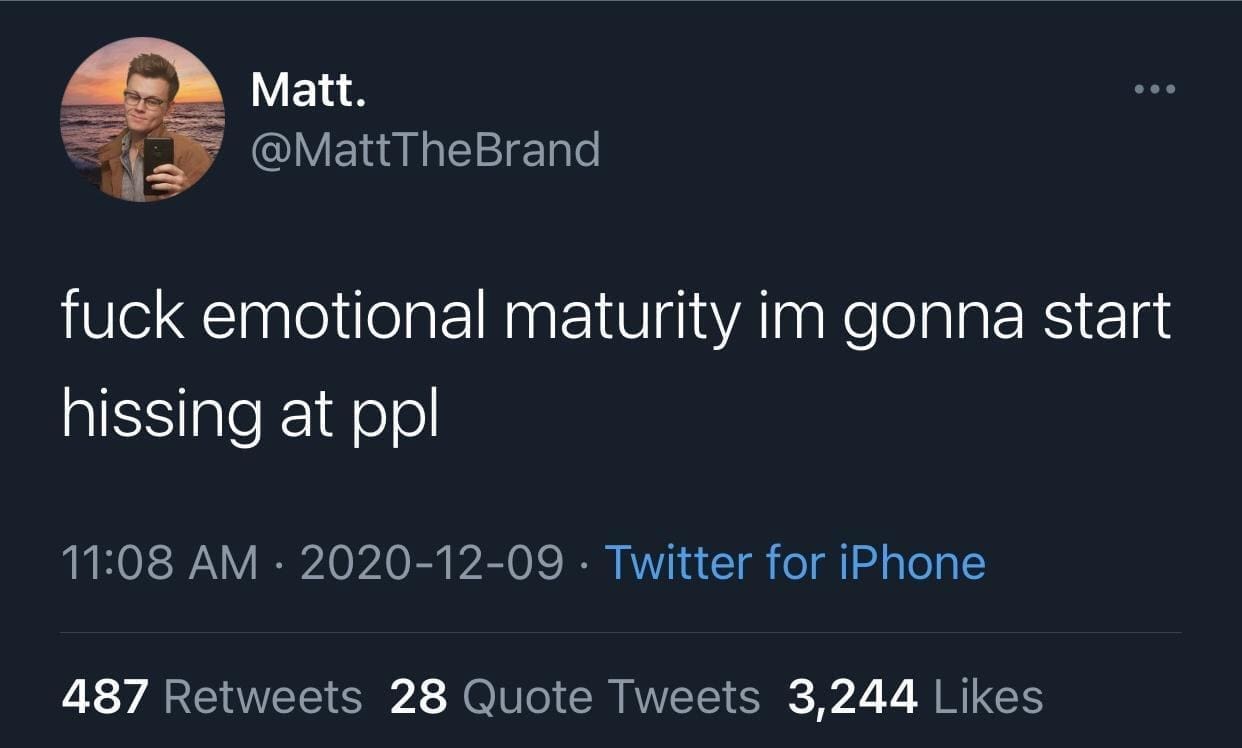This screenshot has width=1242, height=748.
Task: Show the "Likes" label list
Action: click(988, 696)
